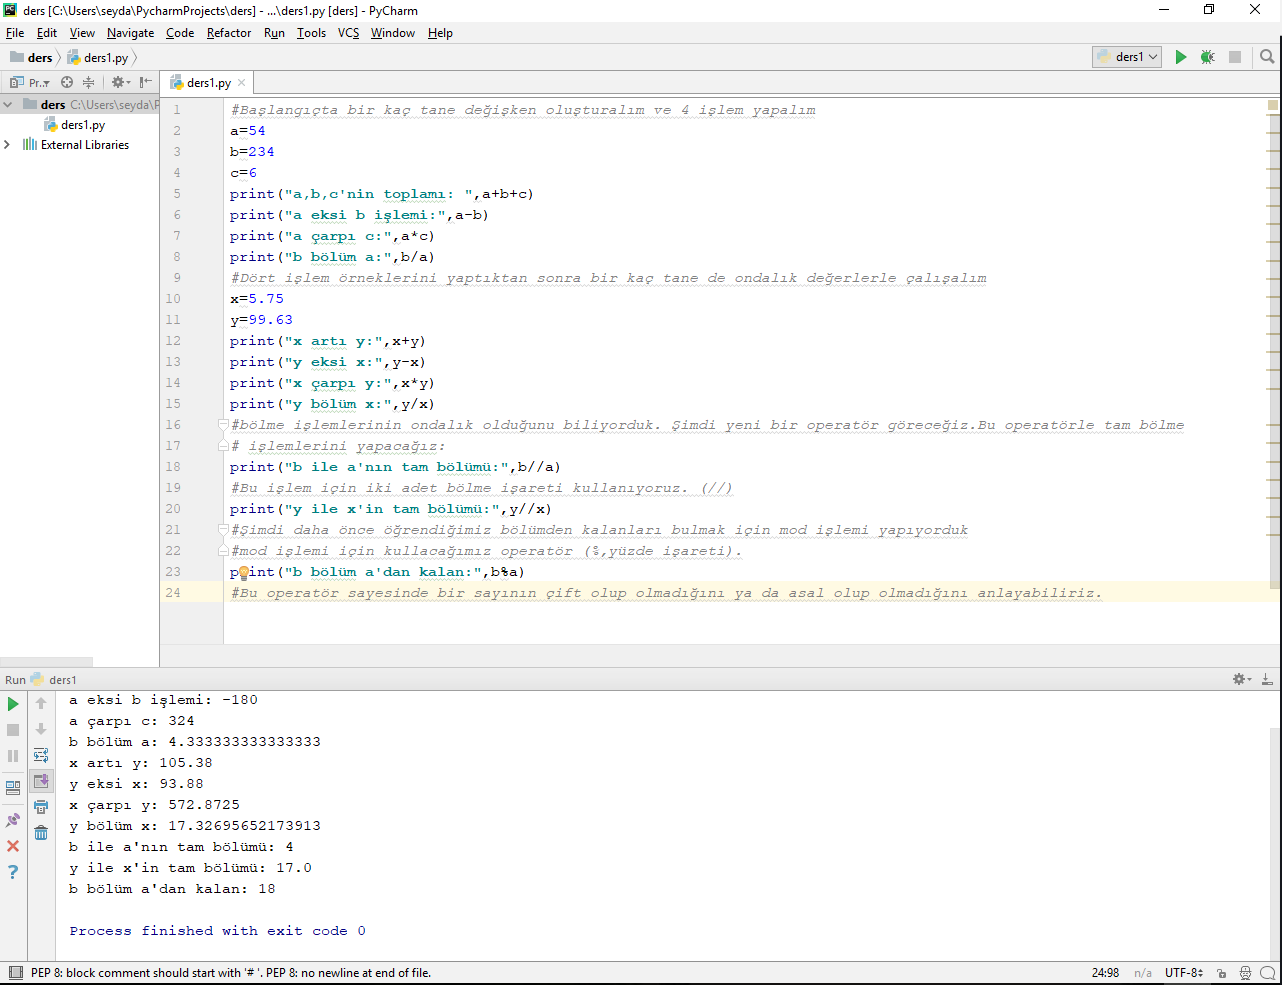1282x985 pixels.
Task: Hide the Project tool window
Action: click(x=146, y=82)
